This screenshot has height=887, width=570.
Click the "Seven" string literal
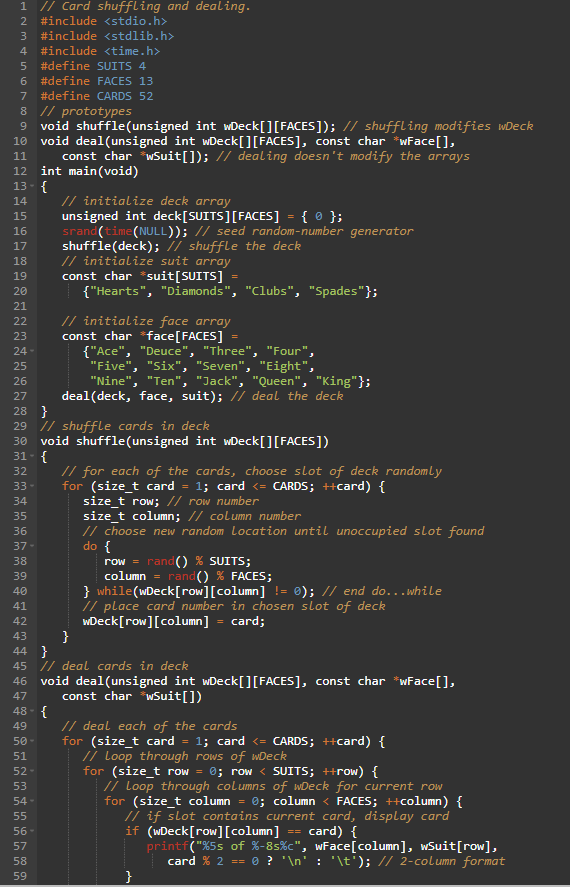223,366
